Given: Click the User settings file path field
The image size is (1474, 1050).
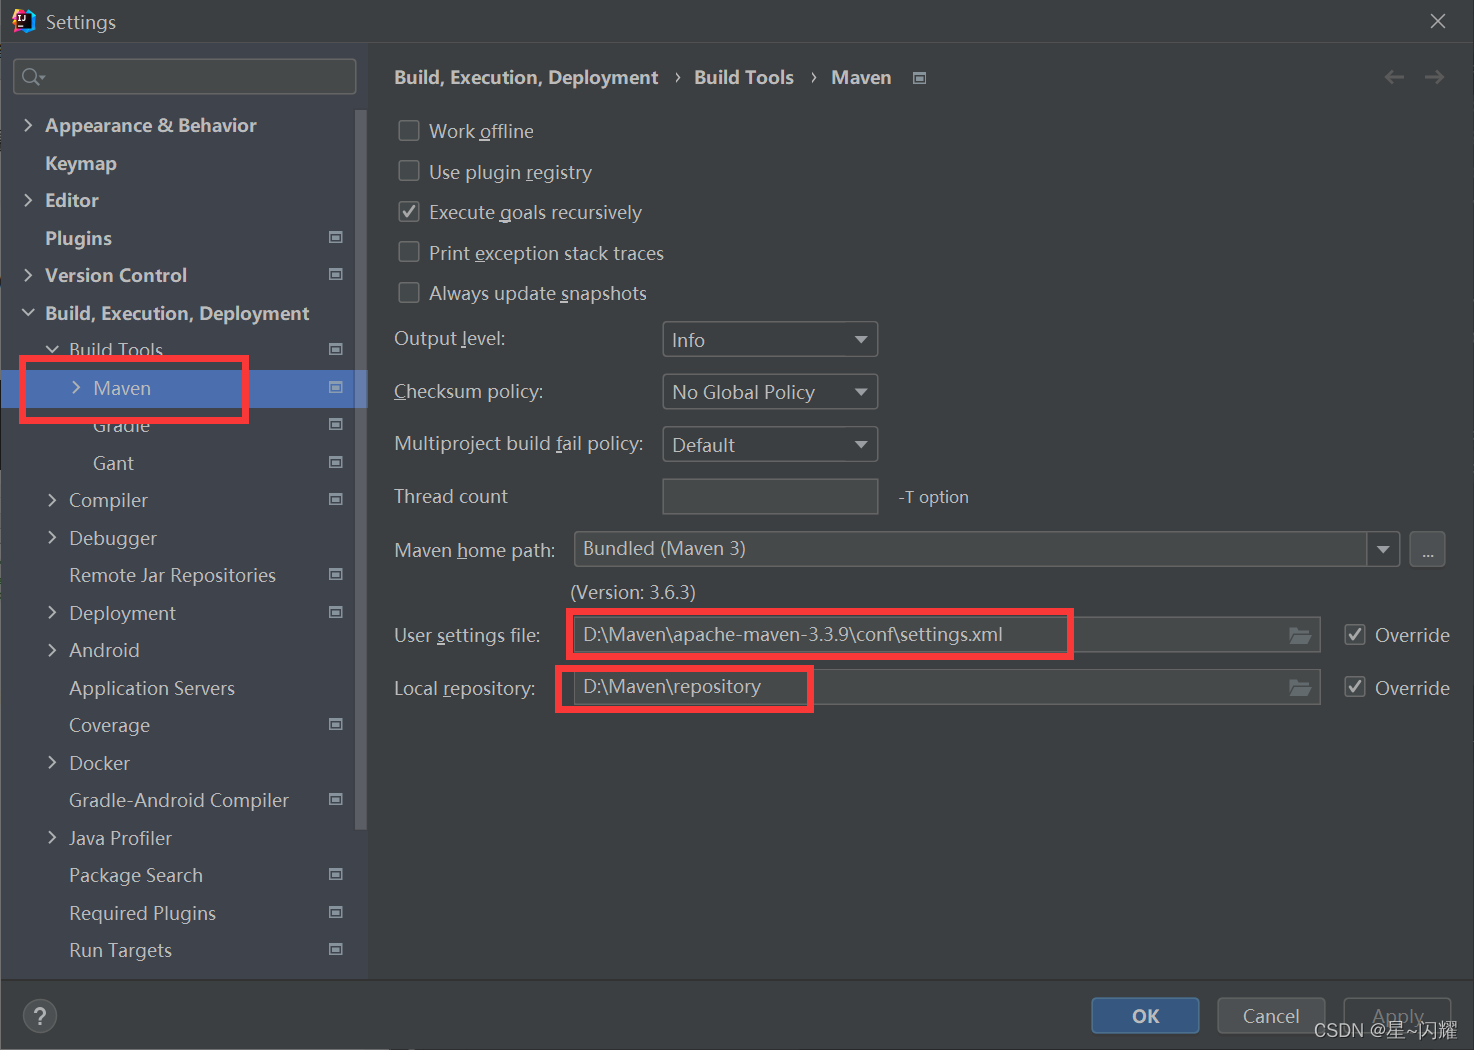Looking at the screenshot, I should pyautogui.click(x=947, y=635).
